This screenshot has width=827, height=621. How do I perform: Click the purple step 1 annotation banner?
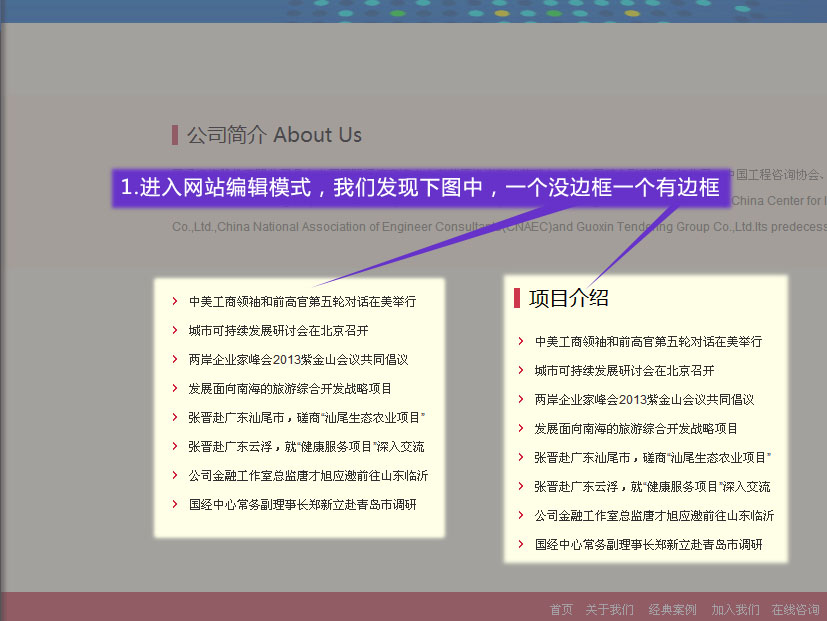[x=420, y=187]
